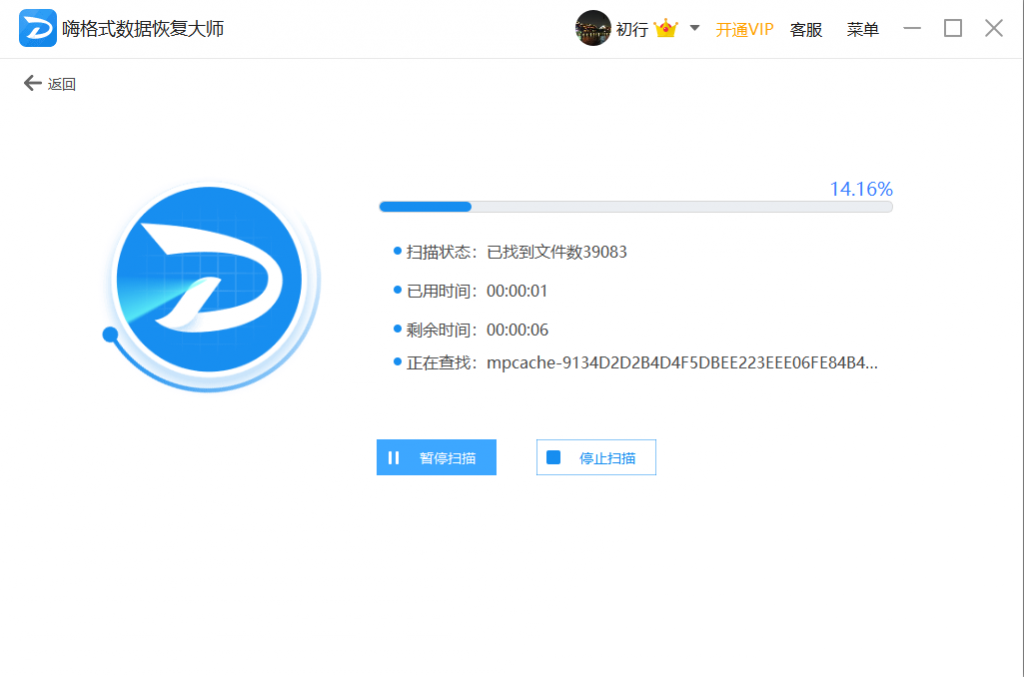Screen dimensions: 1024x677
Task: Click the 14.16% percentage text
Action: (x=861, y=189)
